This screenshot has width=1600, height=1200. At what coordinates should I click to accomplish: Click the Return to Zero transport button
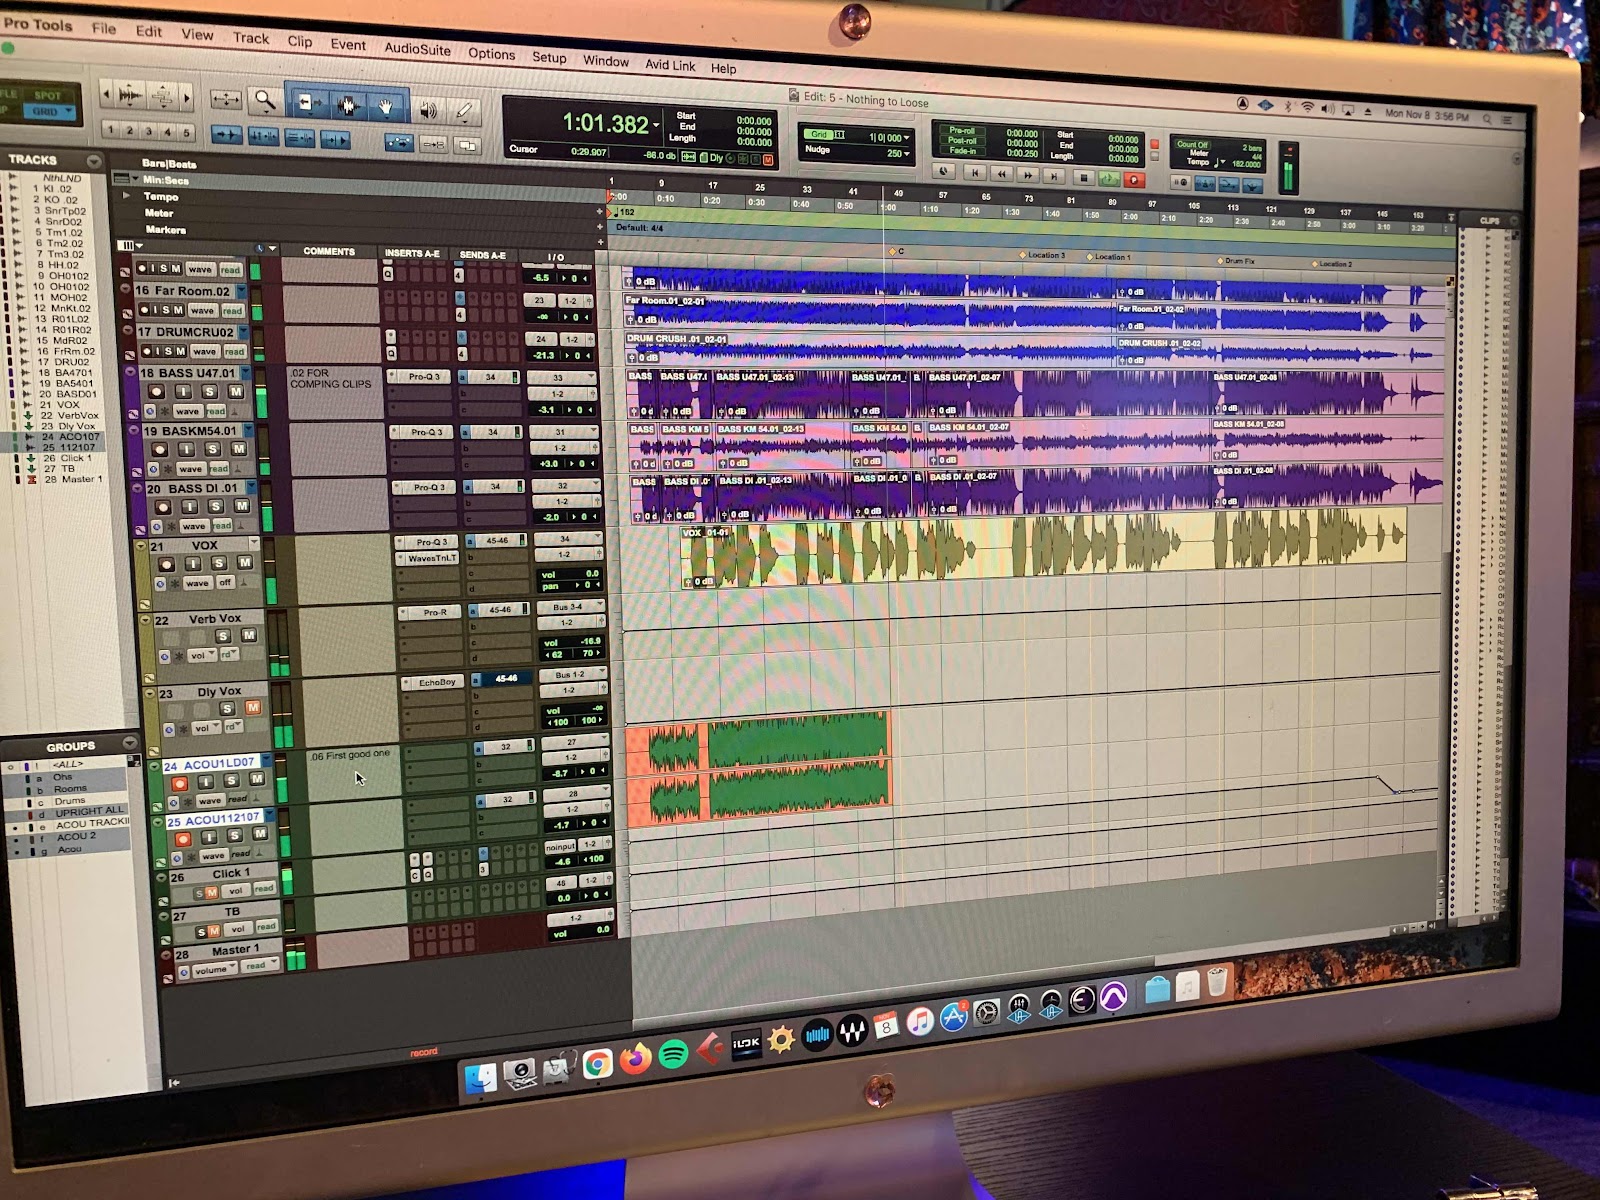pyautogui.click(x=975, y=173)
